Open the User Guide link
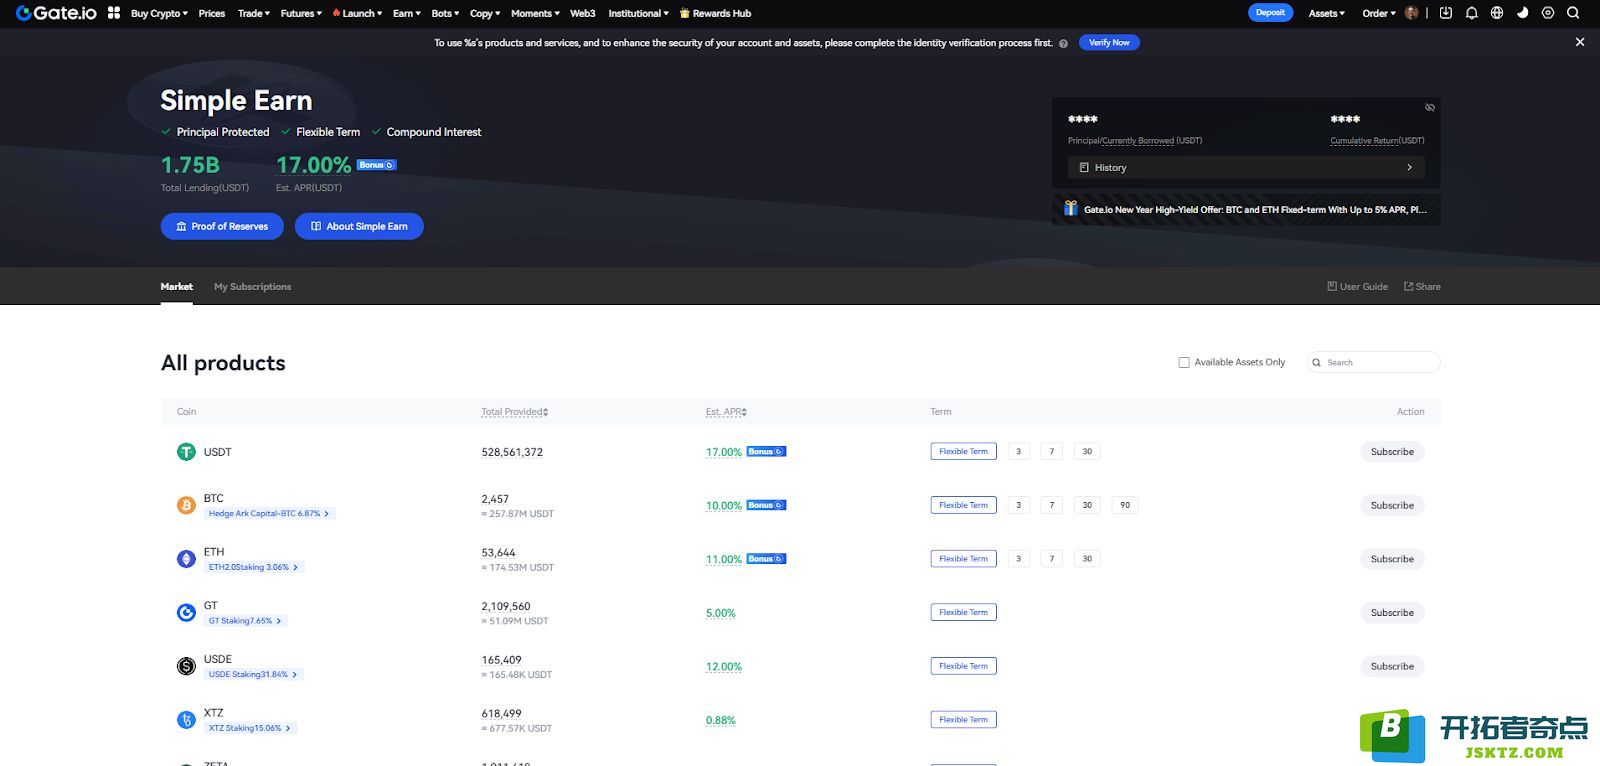The height and width of the screenshot is (766, 1600). (x=1357, y=286)
